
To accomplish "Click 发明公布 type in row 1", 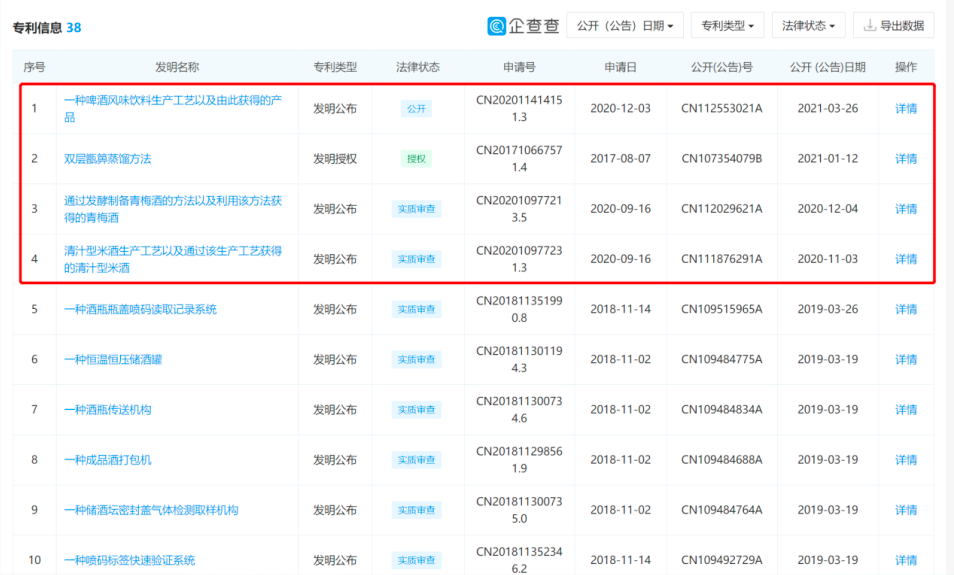I will (335, 108).
